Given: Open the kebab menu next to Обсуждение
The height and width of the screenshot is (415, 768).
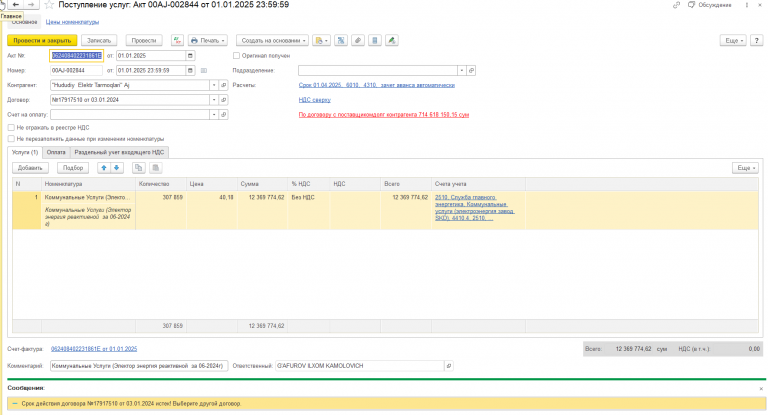Looking at the screenshot, I should pos(747,5).
